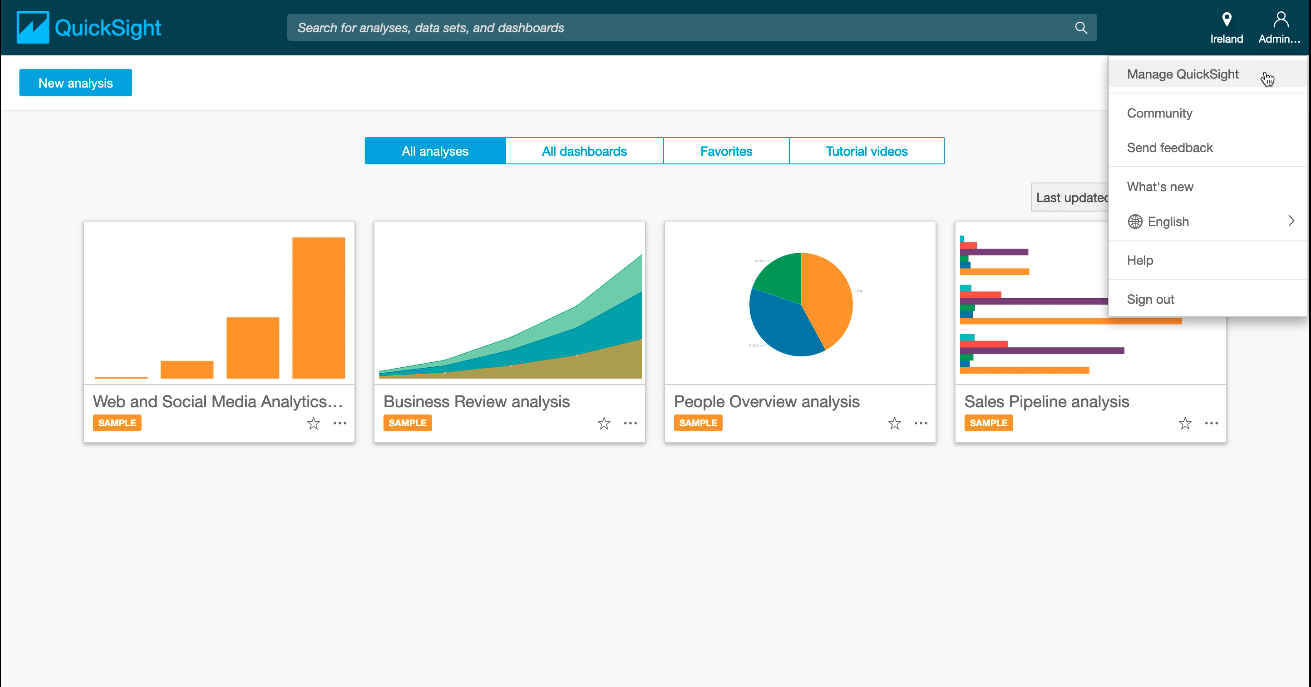Star the Sales Pipeline analysis
This screenshot has width=1311, height=687.
tap(1185, 423)
